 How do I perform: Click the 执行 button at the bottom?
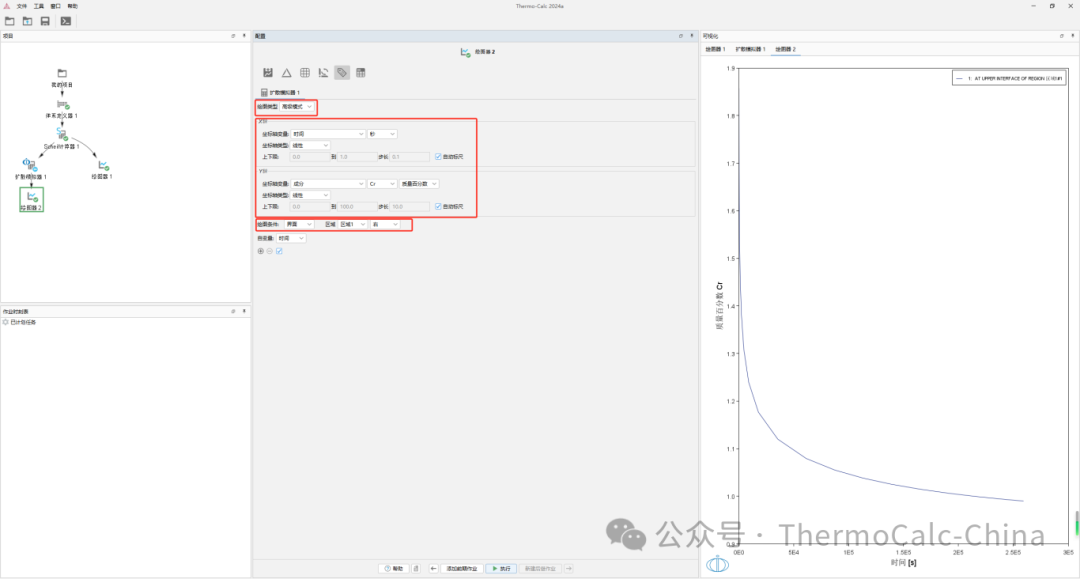pos(500,568)
